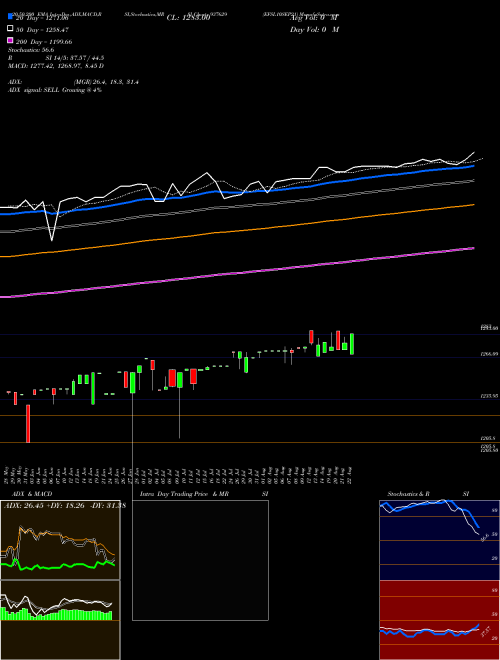
Task: Click the '22 Aug' date axis label
Action: pyautogui.click(x=351, y=475)
